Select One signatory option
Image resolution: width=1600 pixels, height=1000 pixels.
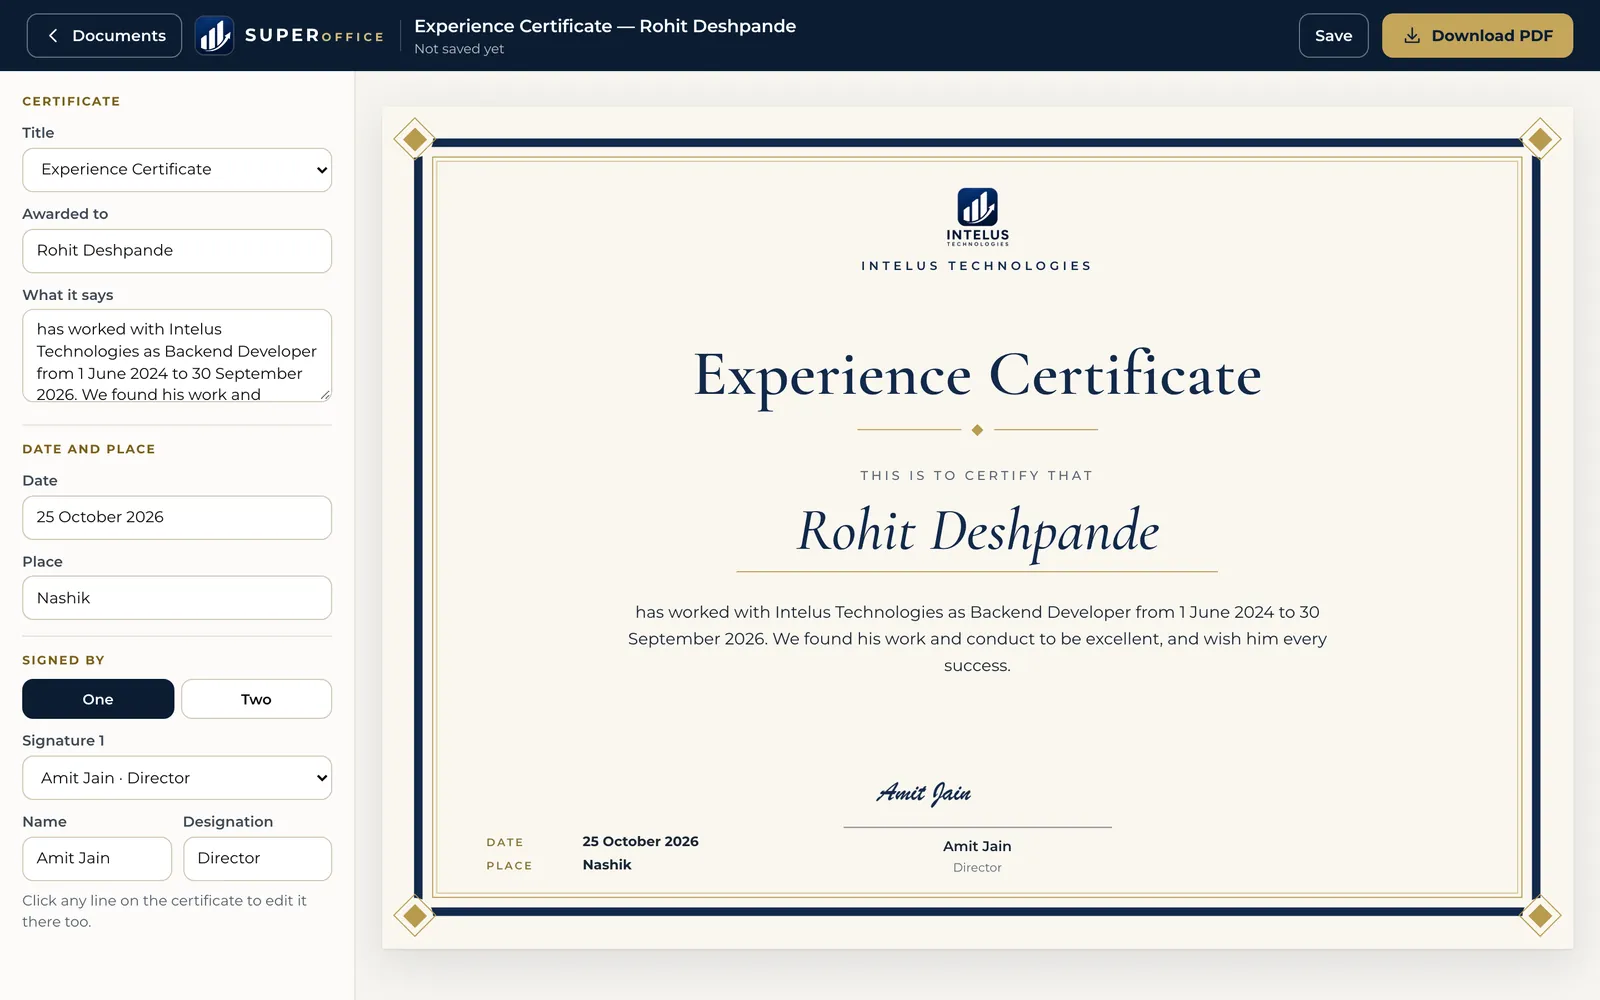(98, 699)
